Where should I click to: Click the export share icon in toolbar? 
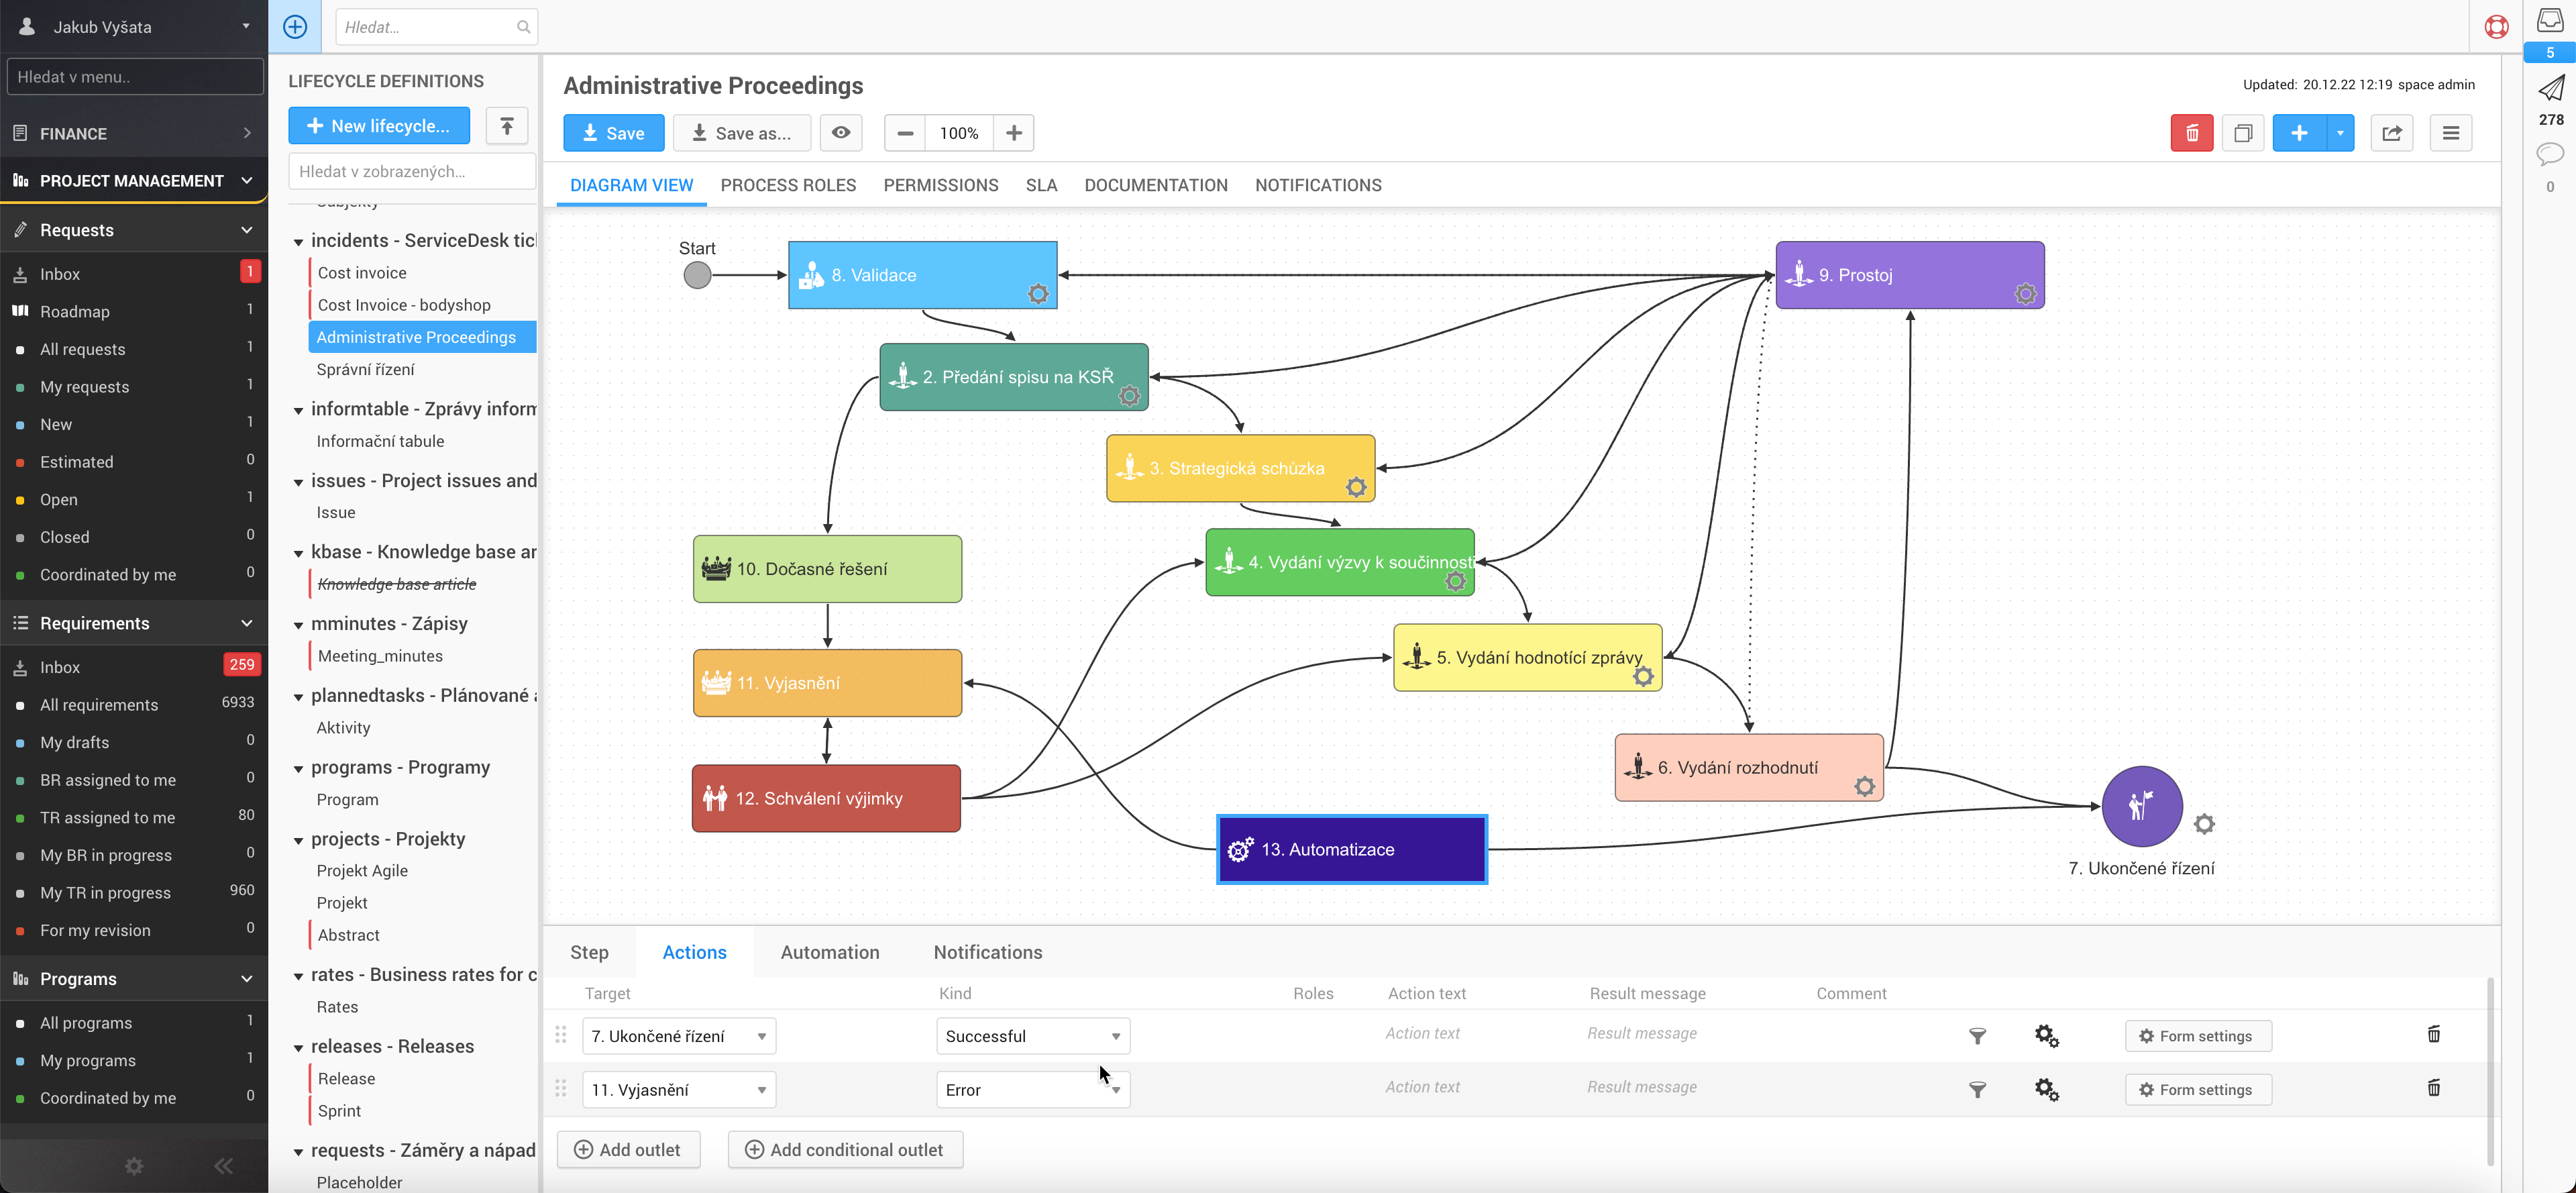(2391, 133)
